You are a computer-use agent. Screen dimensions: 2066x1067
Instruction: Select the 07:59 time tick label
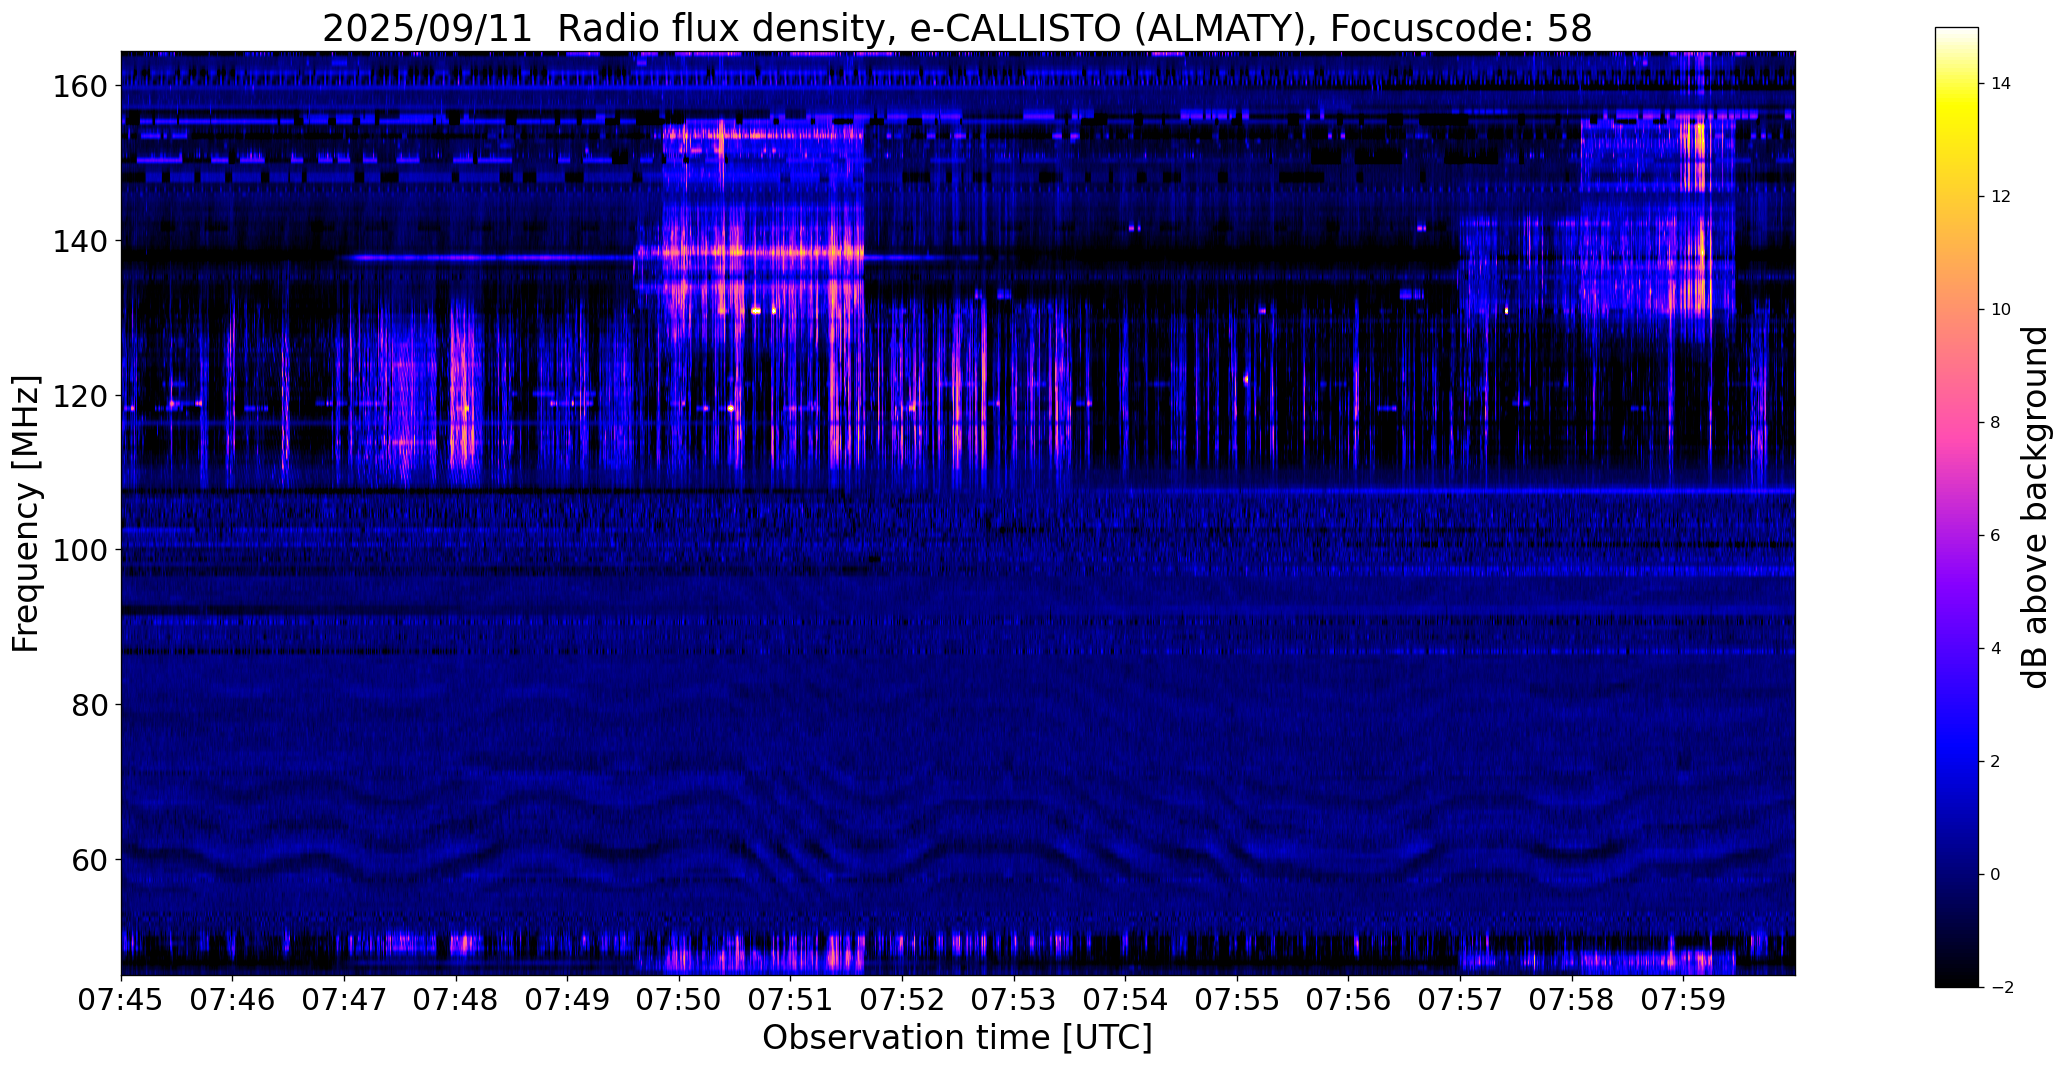[x=1684, y=1001]
